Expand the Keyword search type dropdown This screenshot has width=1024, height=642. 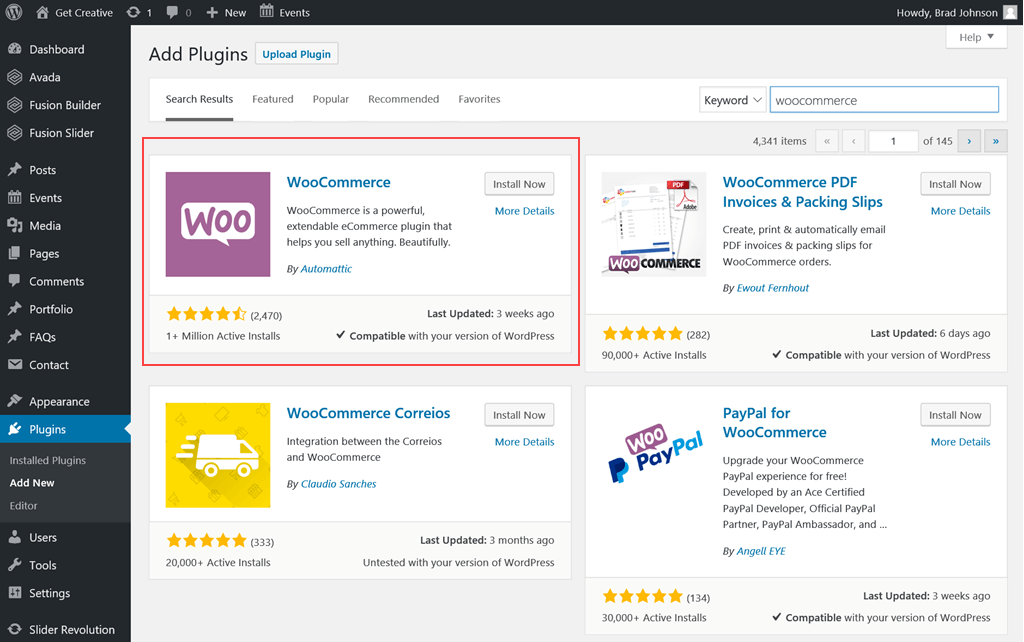(732, 100)
